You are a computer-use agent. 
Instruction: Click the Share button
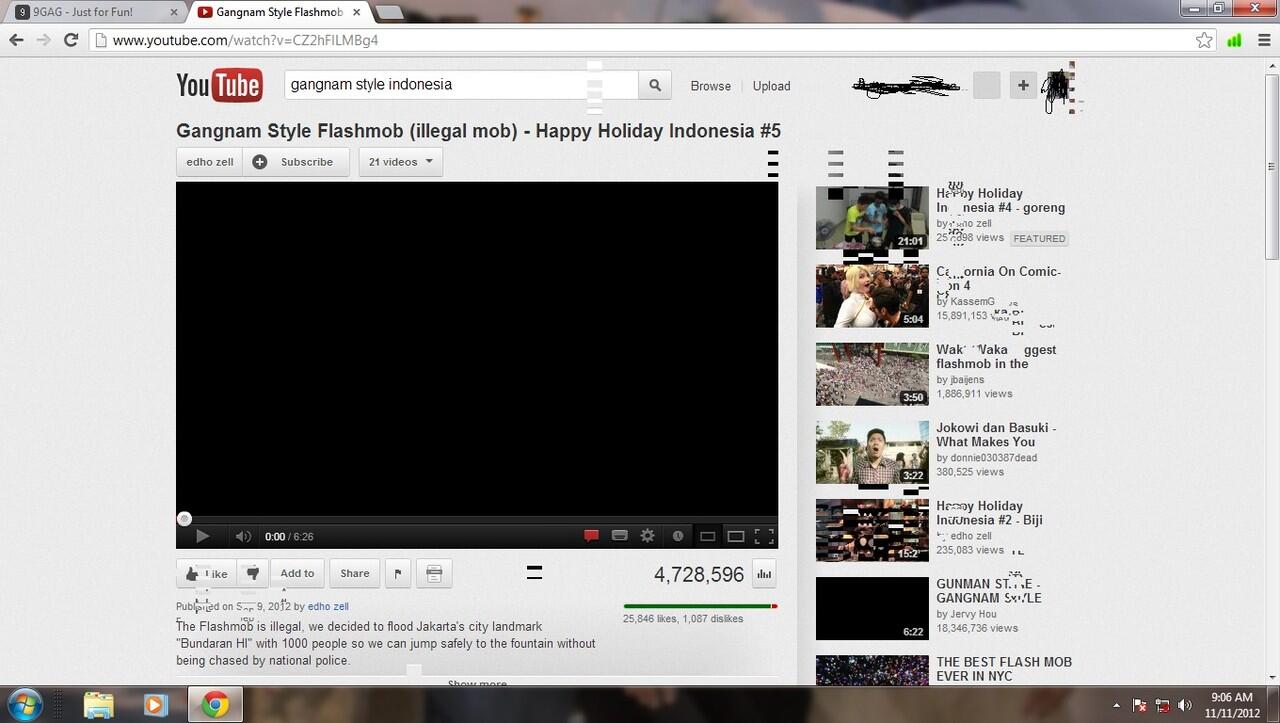[355, 574]
